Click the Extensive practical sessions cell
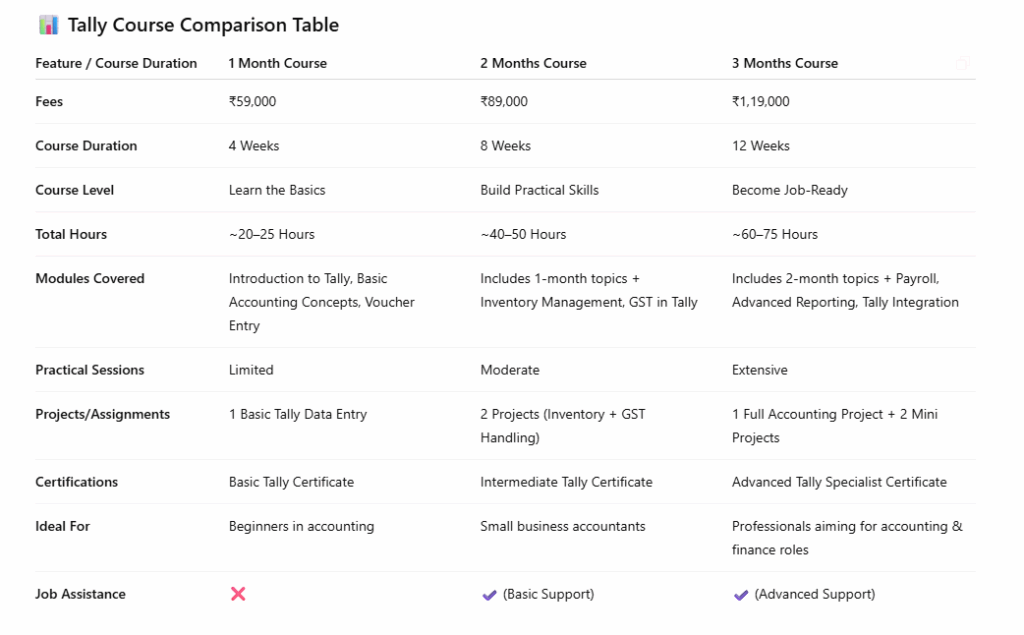This screenshot has width=1024, height=635. 760,370
